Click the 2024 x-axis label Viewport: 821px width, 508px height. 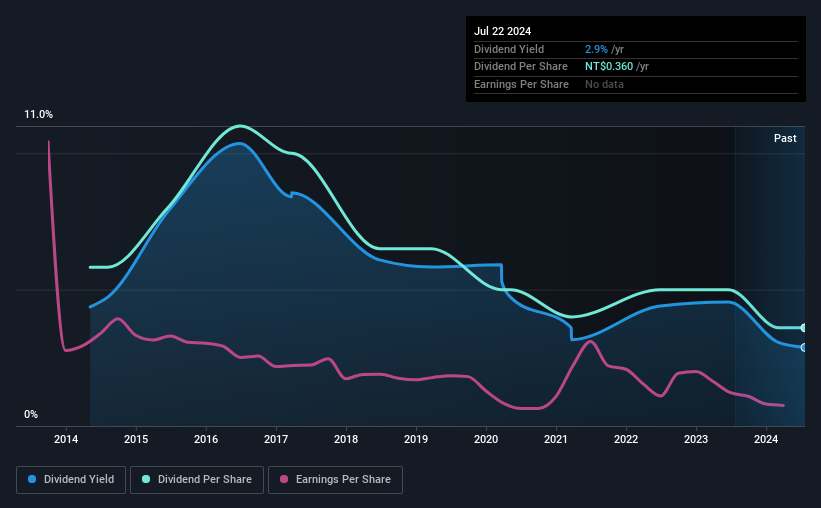[x=765, y=439]
